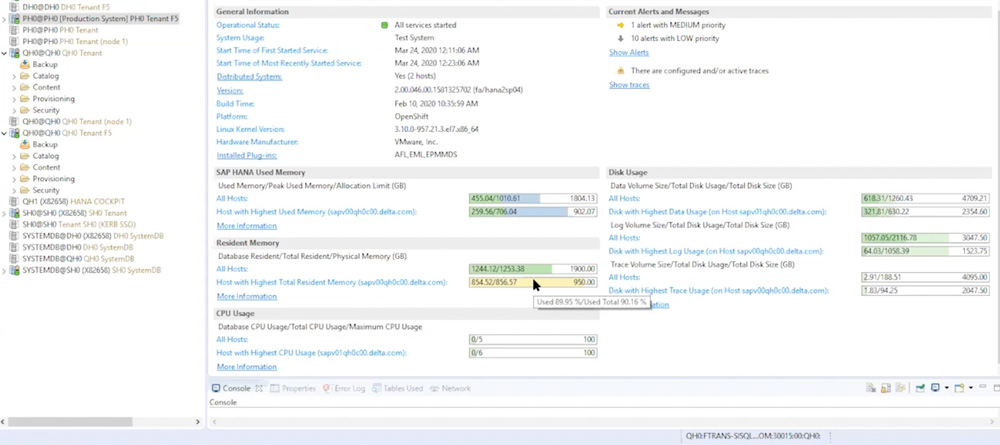Screen dimensions: 1000x445
Task: Open the Tables Used tab
Action: 399,388
